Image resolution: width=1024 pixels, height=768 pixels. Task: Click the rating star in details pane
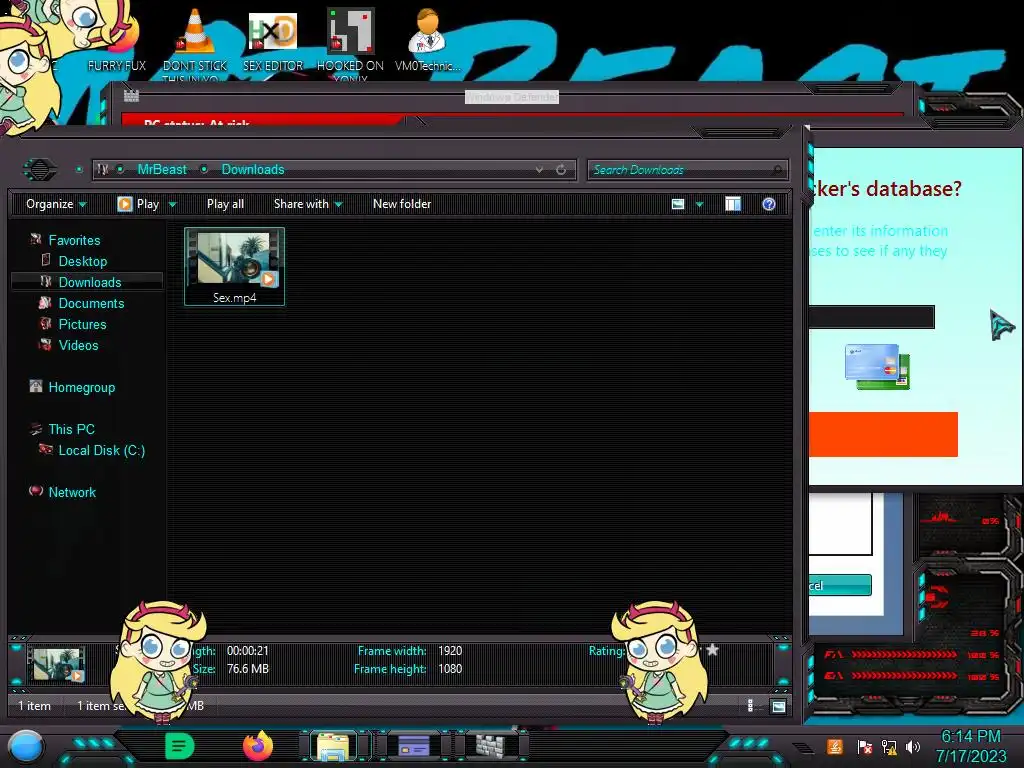712,650
